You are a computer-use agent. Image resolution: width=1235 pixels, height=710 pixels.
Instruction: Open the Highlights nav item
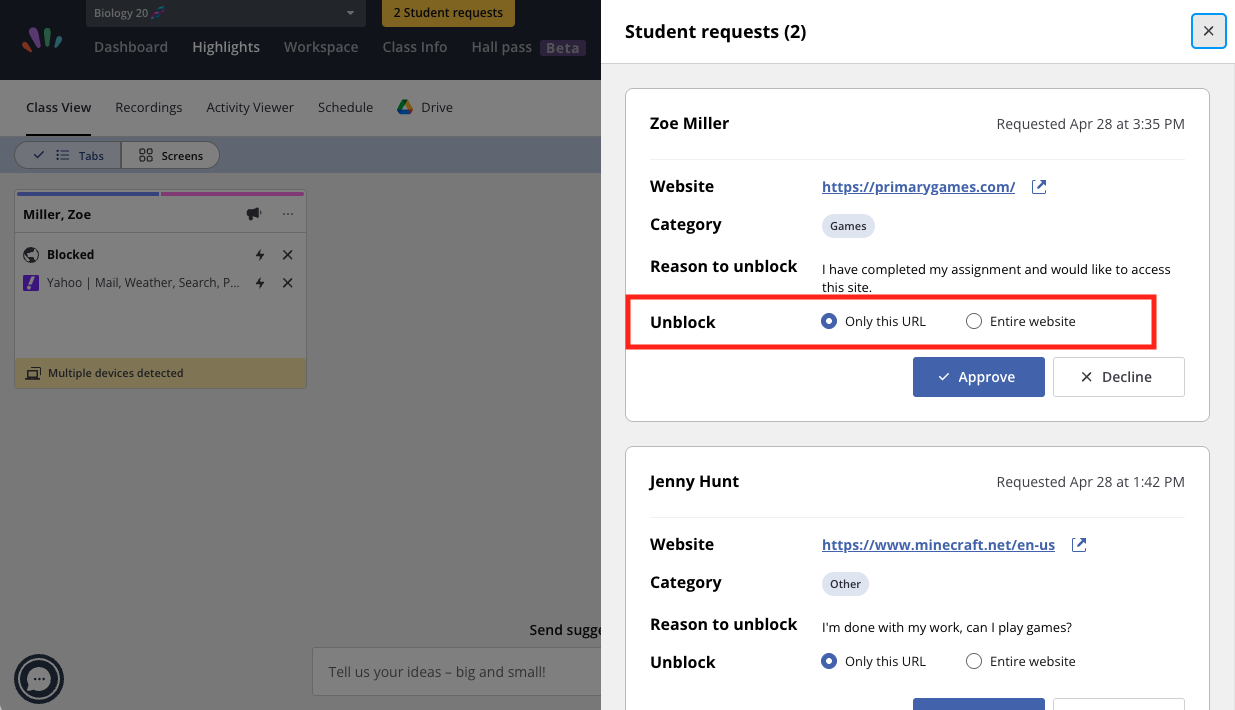226,47
